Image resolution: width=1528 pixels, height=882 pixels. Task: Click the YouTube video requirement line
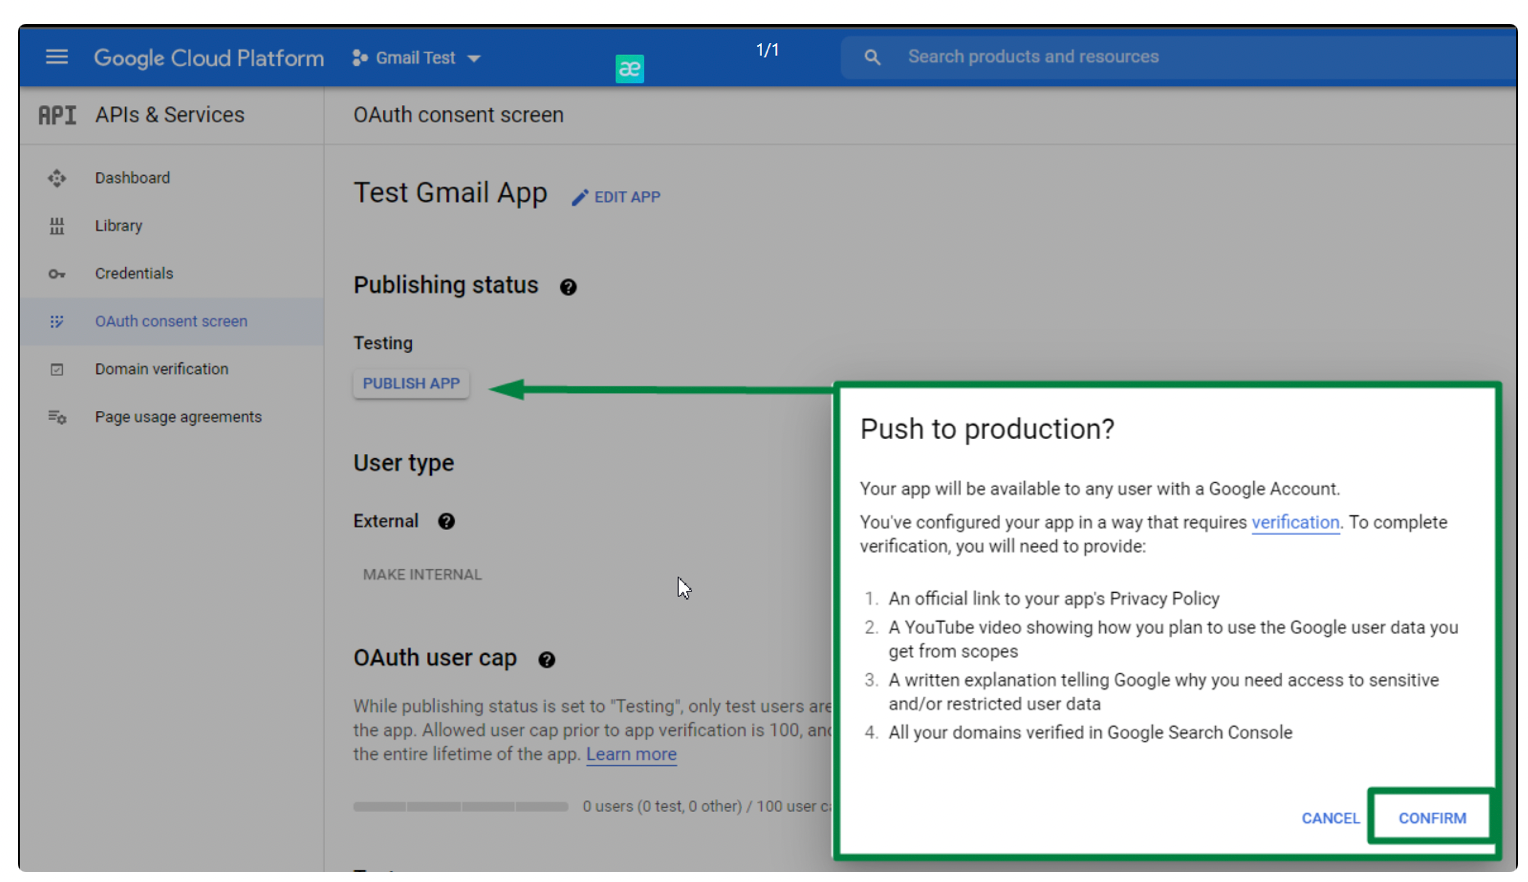tap(1173, 640)
